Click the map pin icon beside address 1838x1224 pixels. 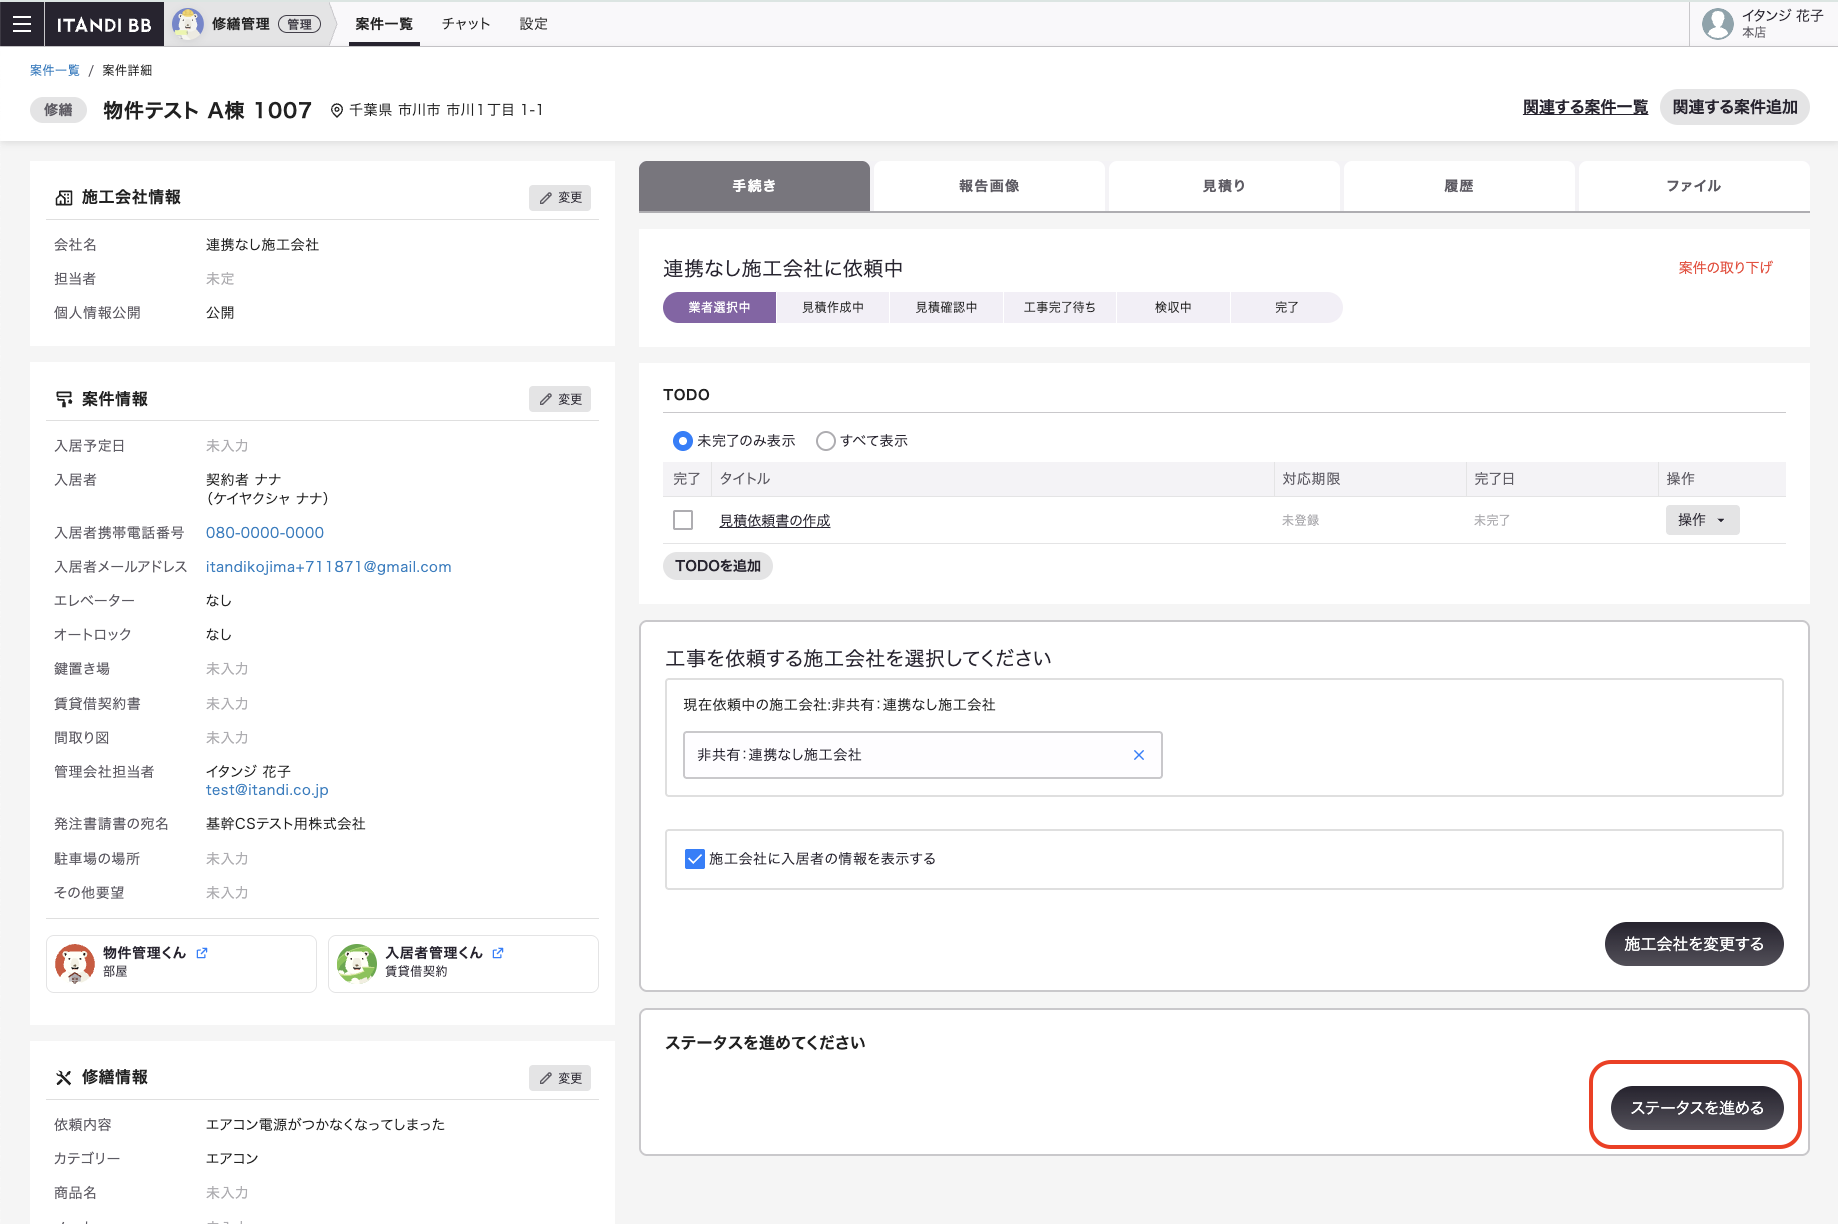337,111
